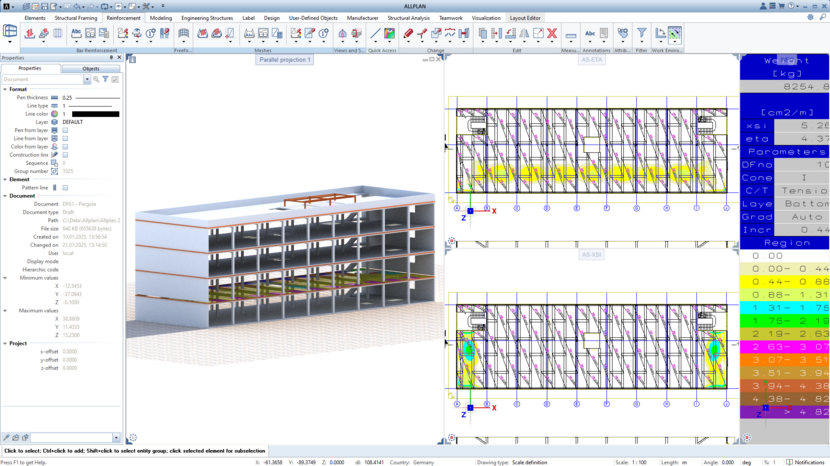
Task: Toggle the Construction line checkbox
Action: (x=65, y=155)
